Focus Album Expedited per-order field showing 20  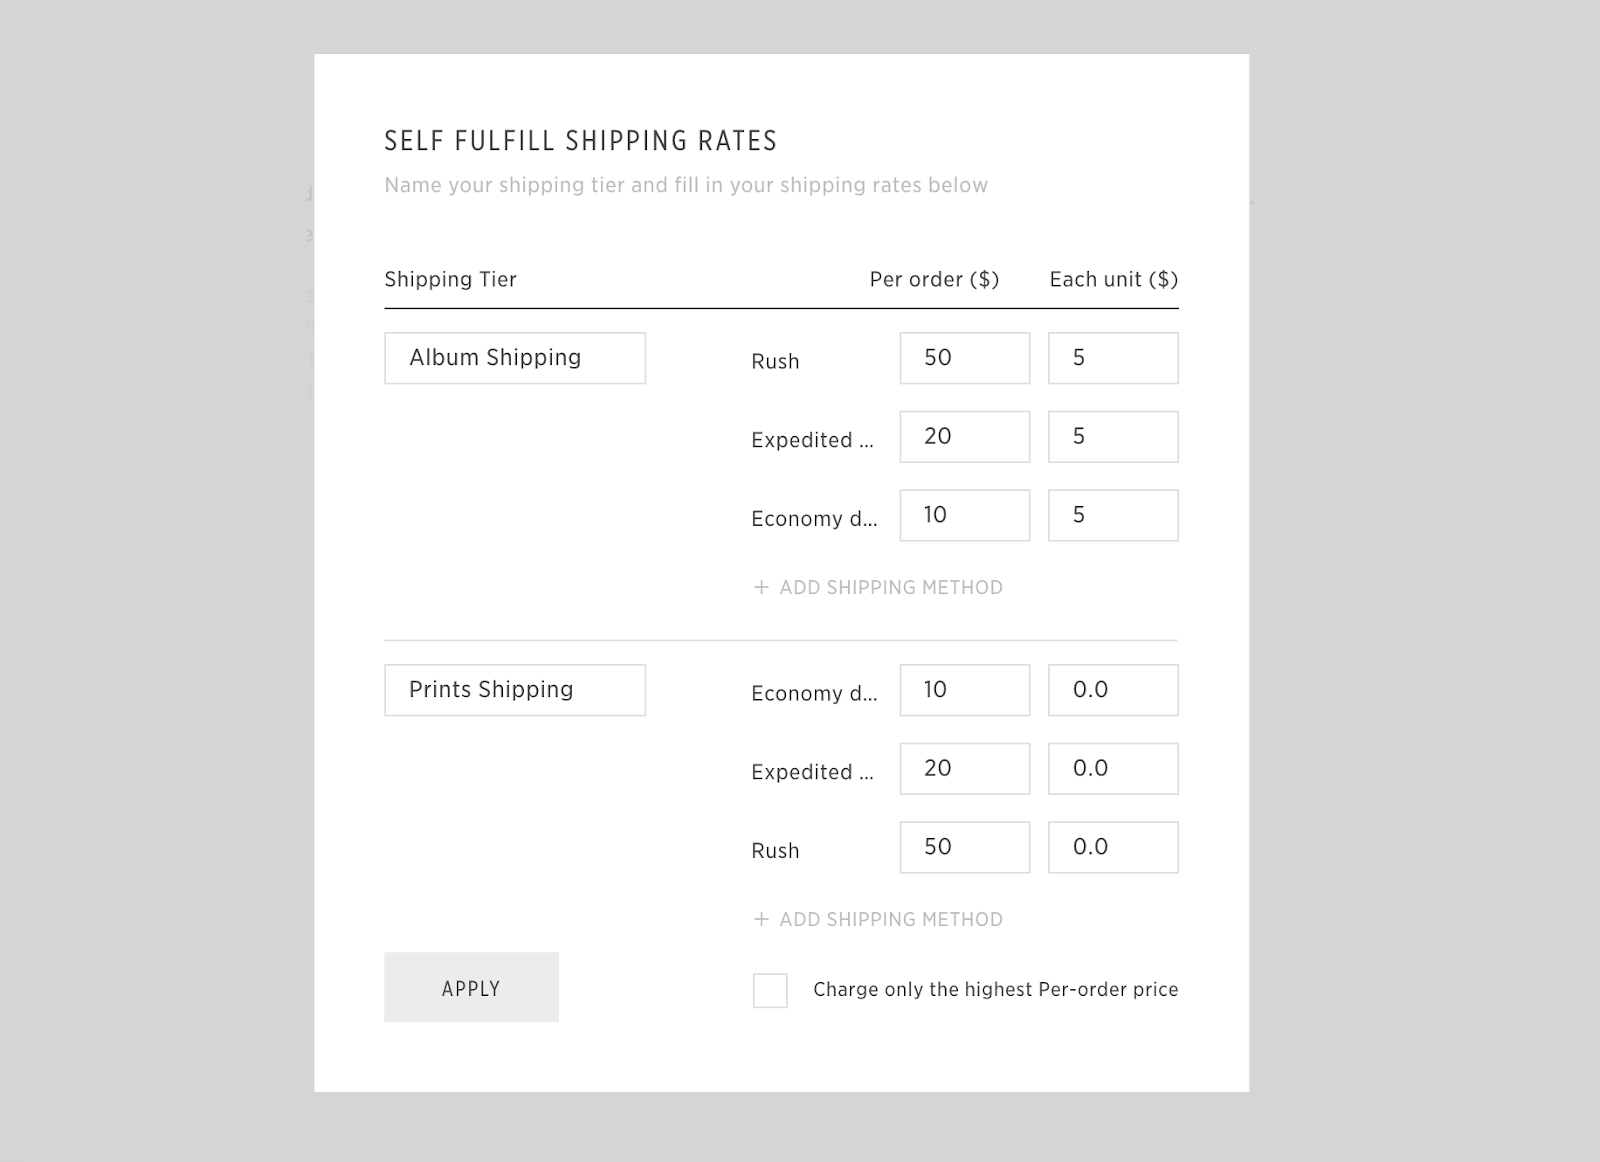pos(964,437)
